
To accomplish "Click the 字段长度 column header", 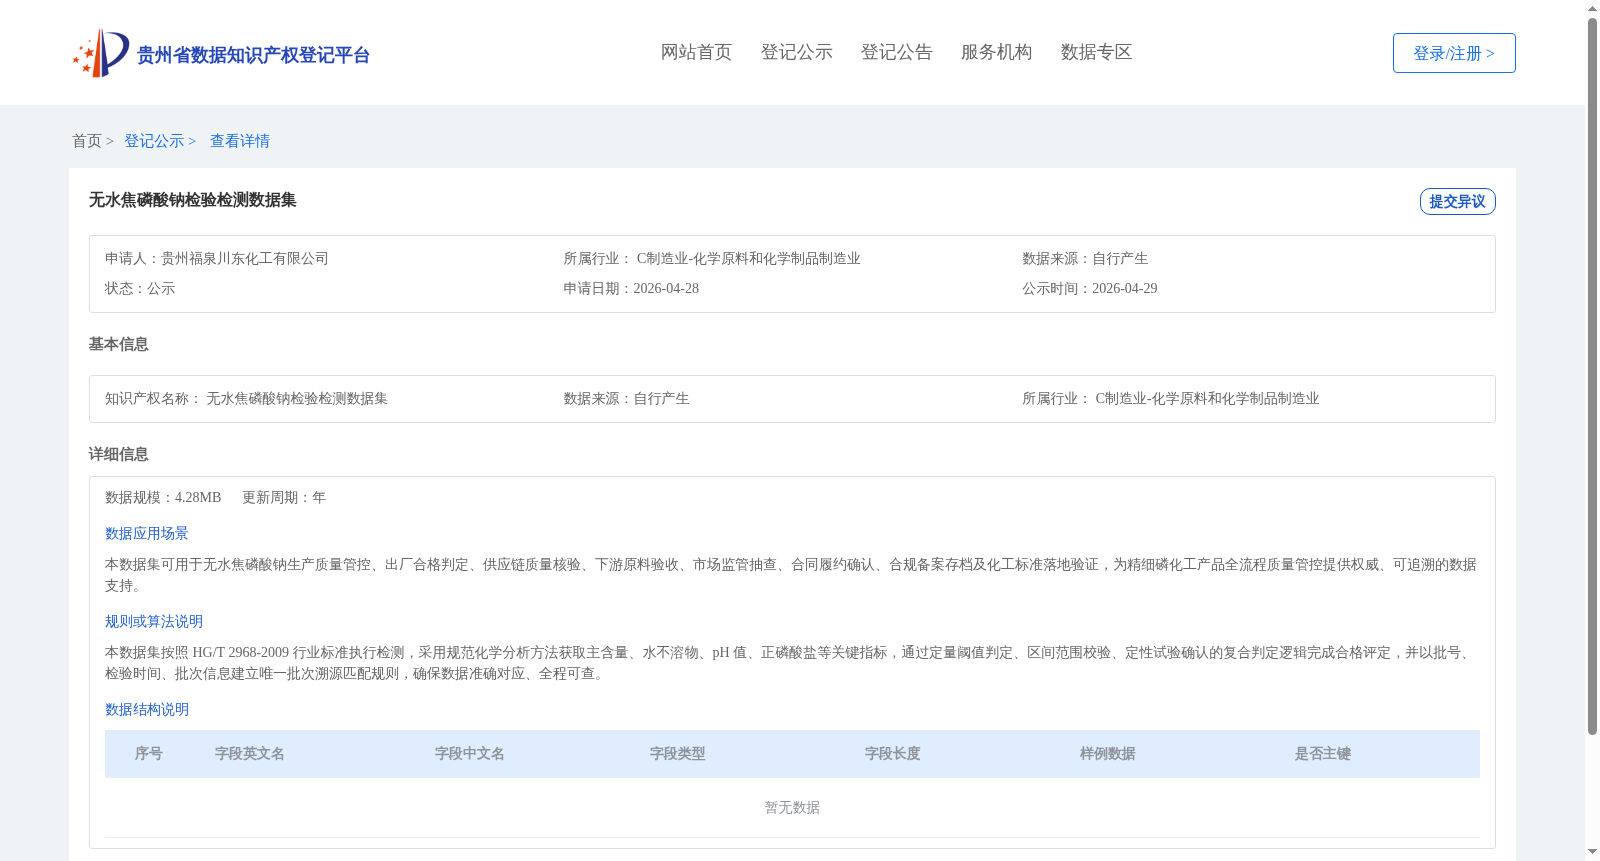I will 893,754.
